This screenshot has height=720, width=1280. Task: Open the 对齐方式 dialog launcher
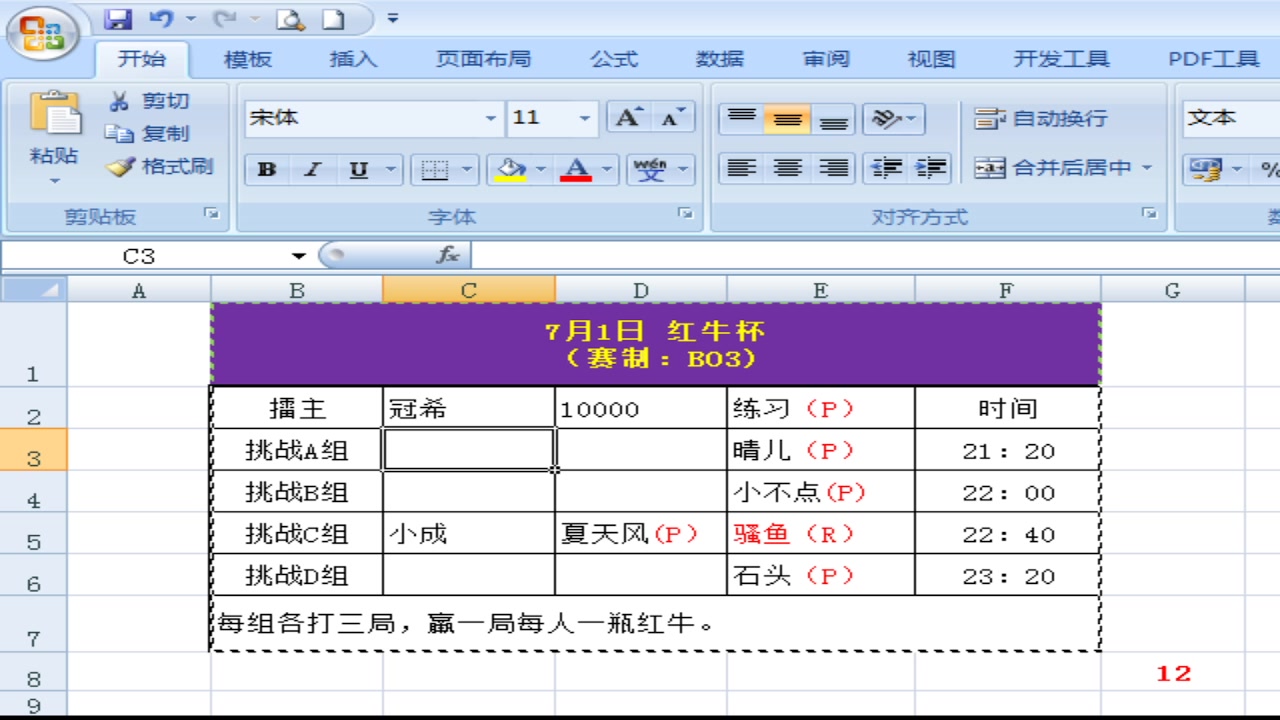tap(1150, 213)
